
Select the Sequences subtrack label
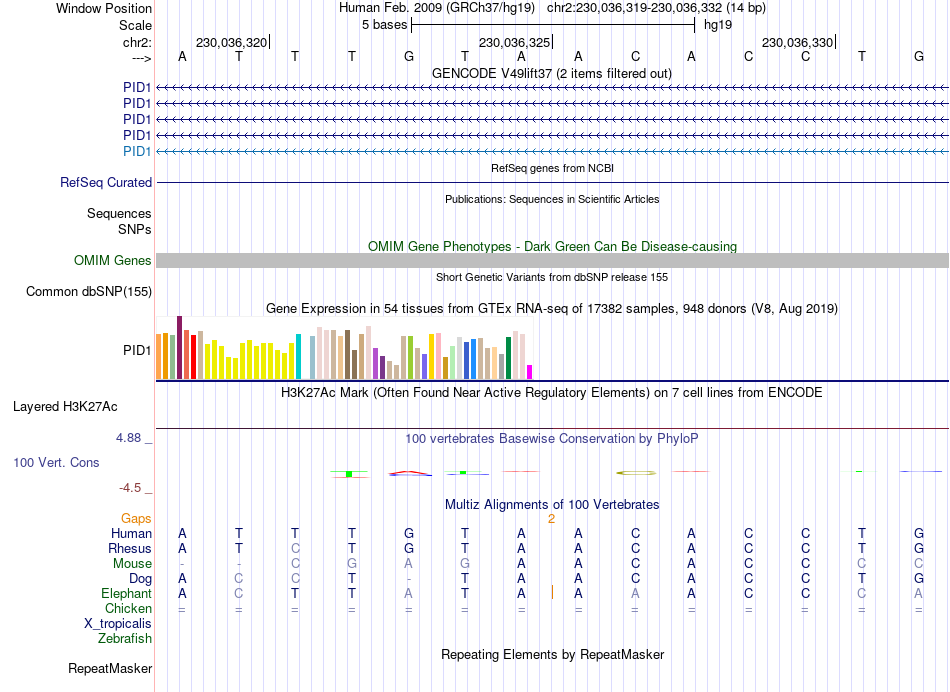click(x=119, y=213)
